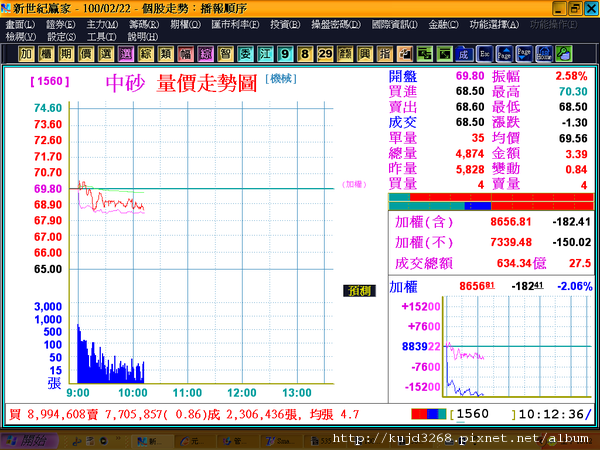Click the Esc toolbar button
The height and width of the screenshot is (450, 600).
click(x=484, y=54)
